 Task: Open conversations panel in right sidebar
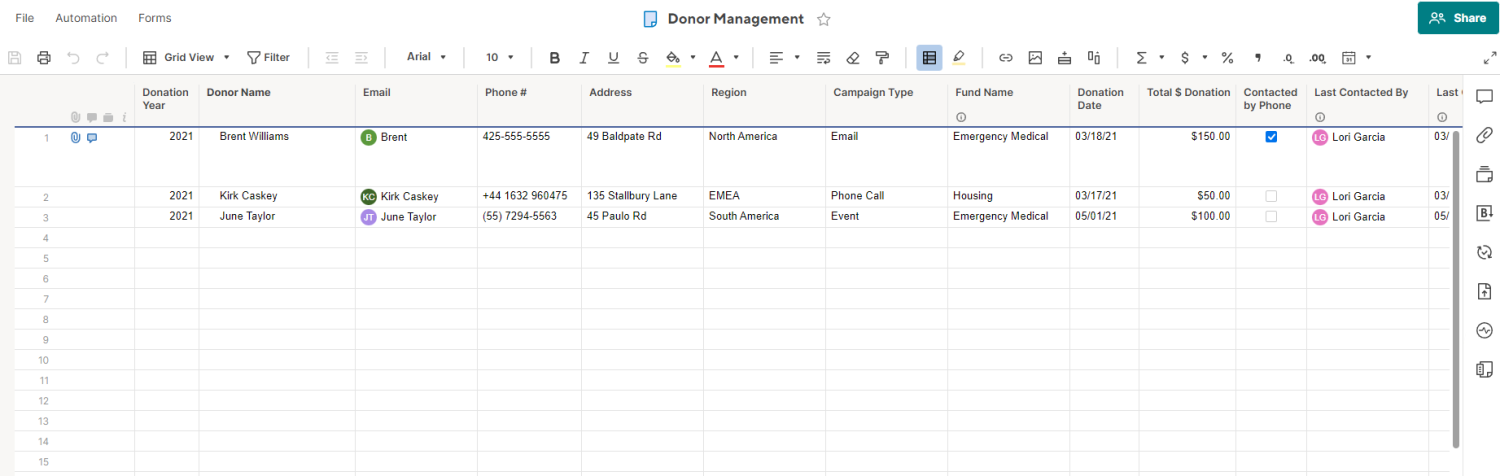1484,97
